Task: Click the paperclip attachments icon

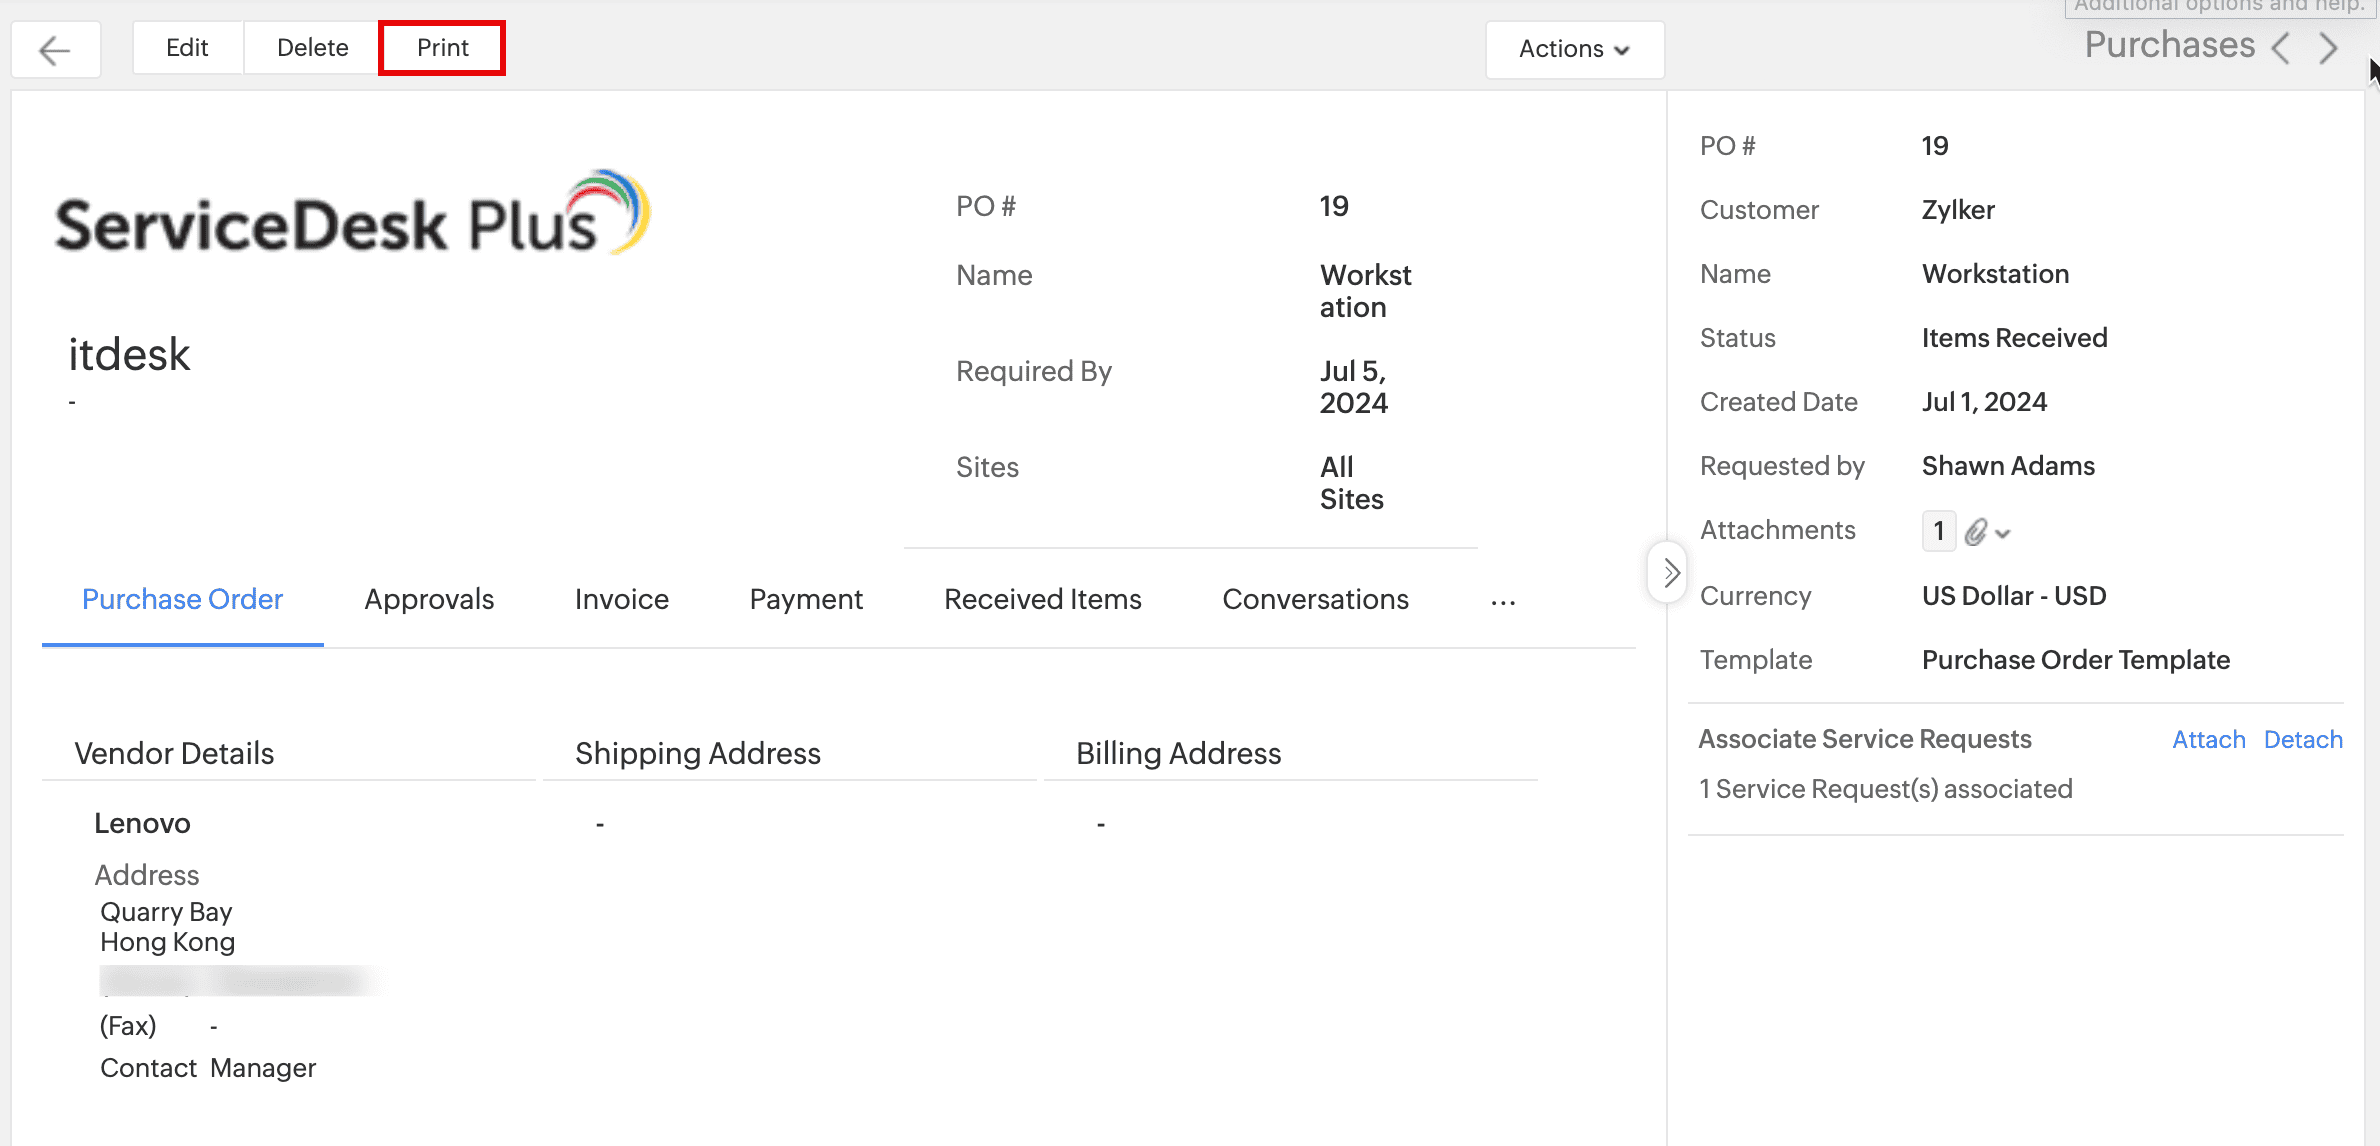Action: coord(1975,532)
